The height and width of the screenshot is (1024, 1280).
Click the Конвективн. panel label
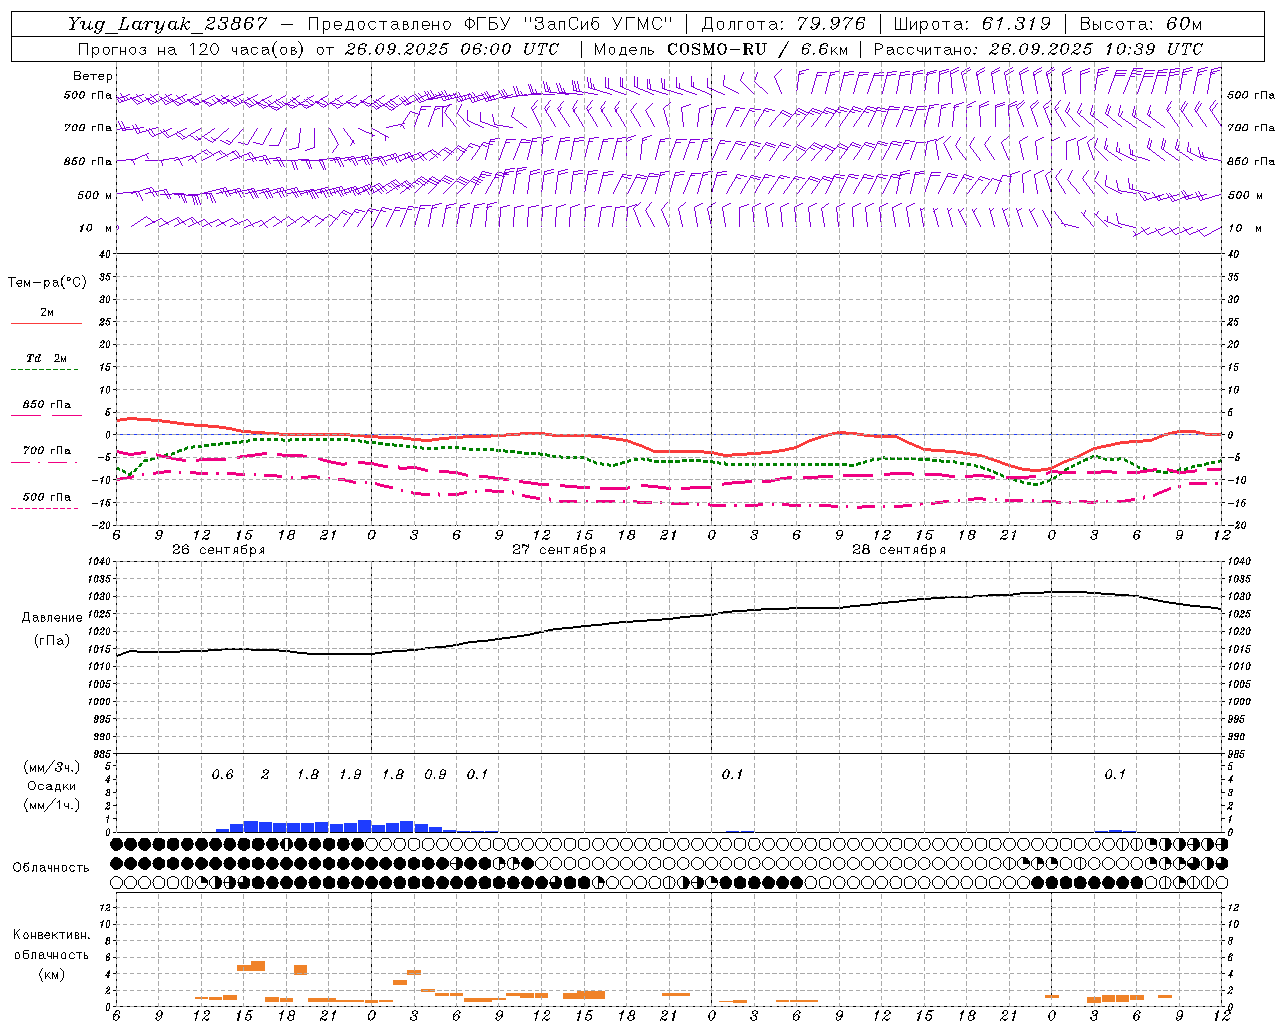(51, 935)
